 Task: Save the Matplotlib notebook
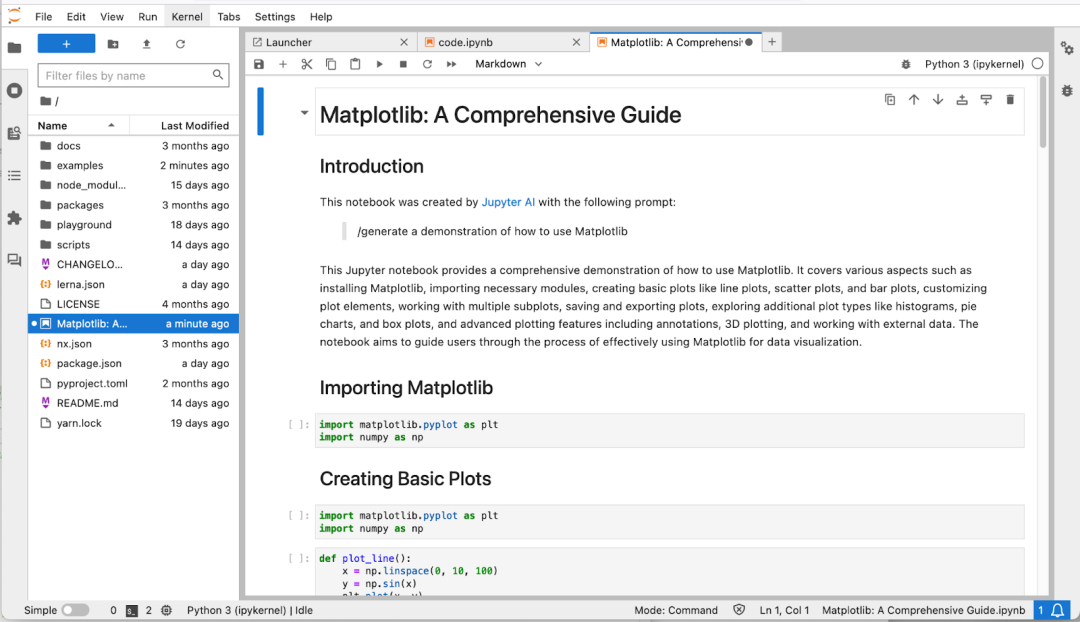point(258,63)
